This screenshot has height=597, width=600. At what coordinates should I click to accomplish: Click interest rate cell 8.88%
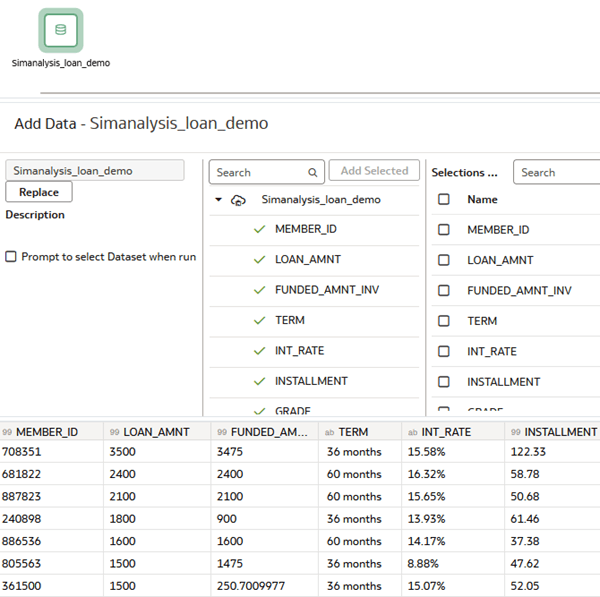453,564
